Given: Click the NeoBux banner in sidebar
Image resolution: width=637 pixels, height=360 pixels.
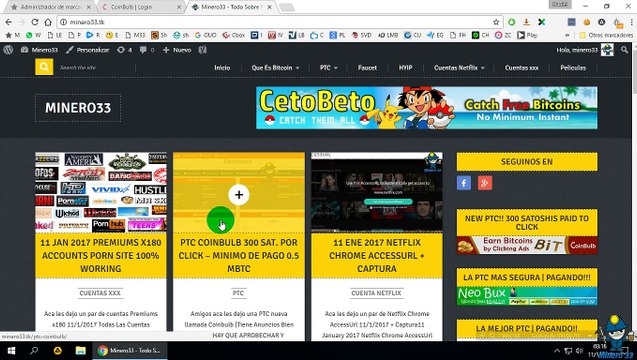Looking at the screenshot, I should click(x=527, y=296).
